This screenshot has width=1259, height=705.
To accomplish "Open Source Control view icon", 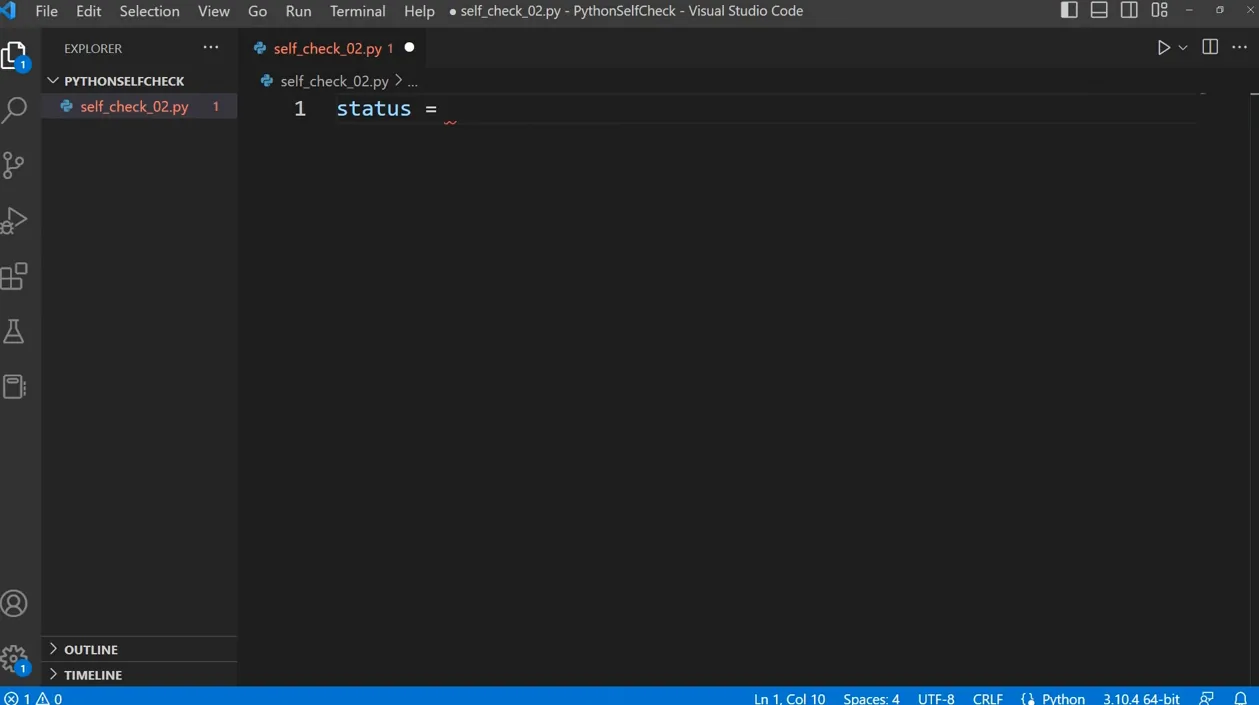I will (14, 165).
